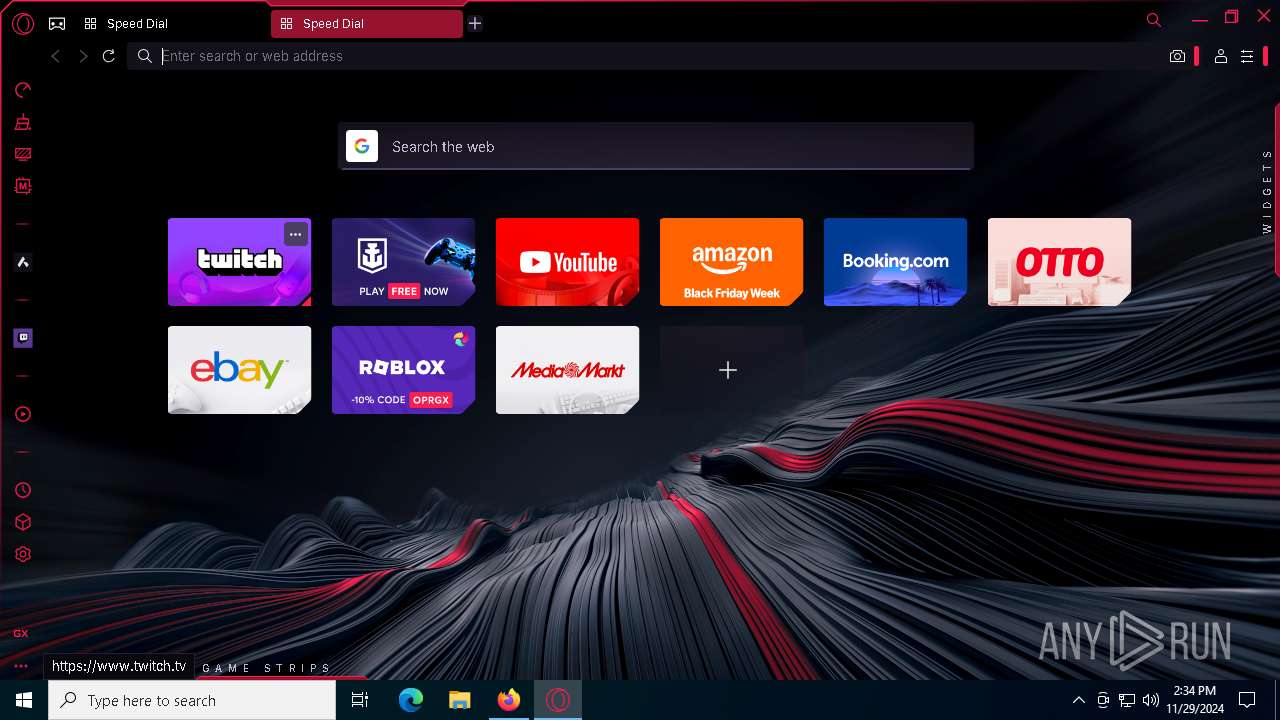Open Task View on taskbar
The image size is (1280, 720).
[x=360, y=700]
